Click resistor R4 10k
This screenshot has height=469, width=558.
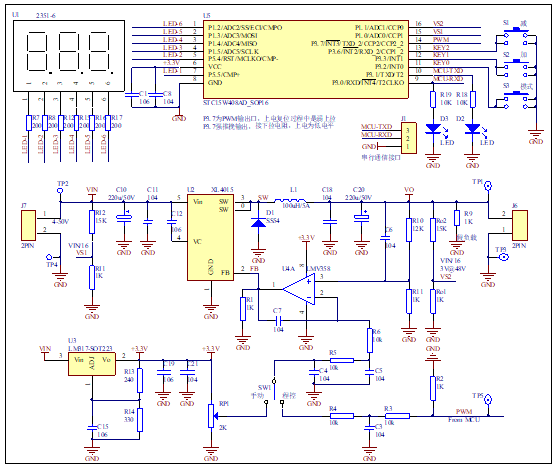(x=342, y=416)
